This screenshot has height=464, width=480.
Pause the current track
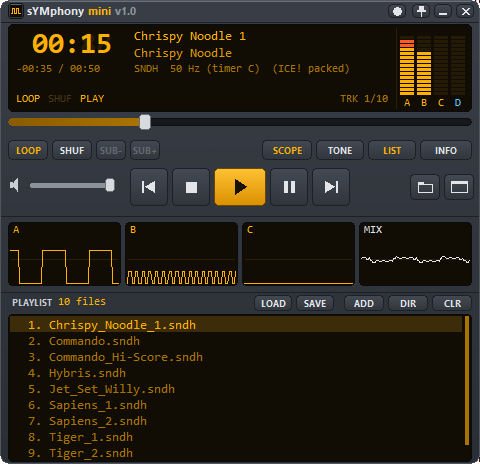pos(289,187)
